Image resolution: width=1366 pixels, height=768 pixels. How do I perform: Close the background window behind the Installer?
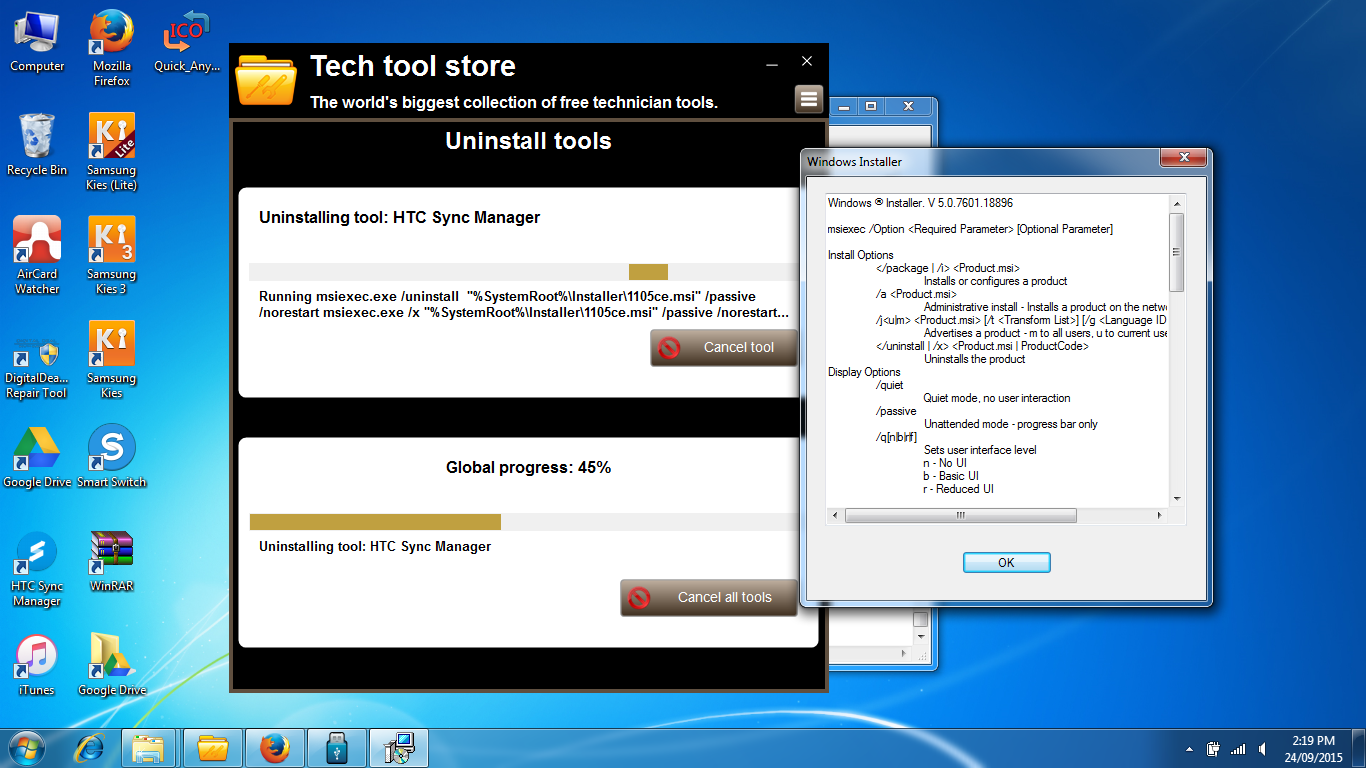coord(908,105)
